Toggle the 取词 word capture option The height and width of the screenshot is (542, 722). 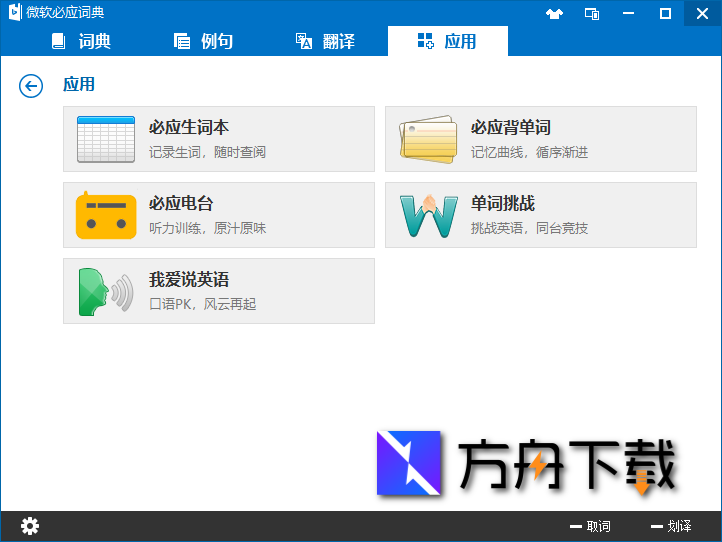[x=591, y=526]
